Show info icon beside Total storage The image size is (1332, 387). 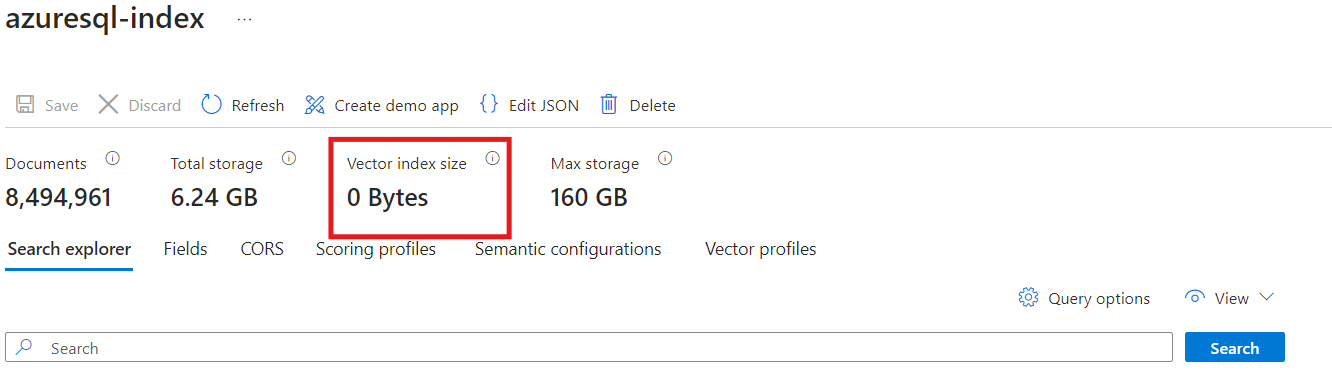point(289,158)
